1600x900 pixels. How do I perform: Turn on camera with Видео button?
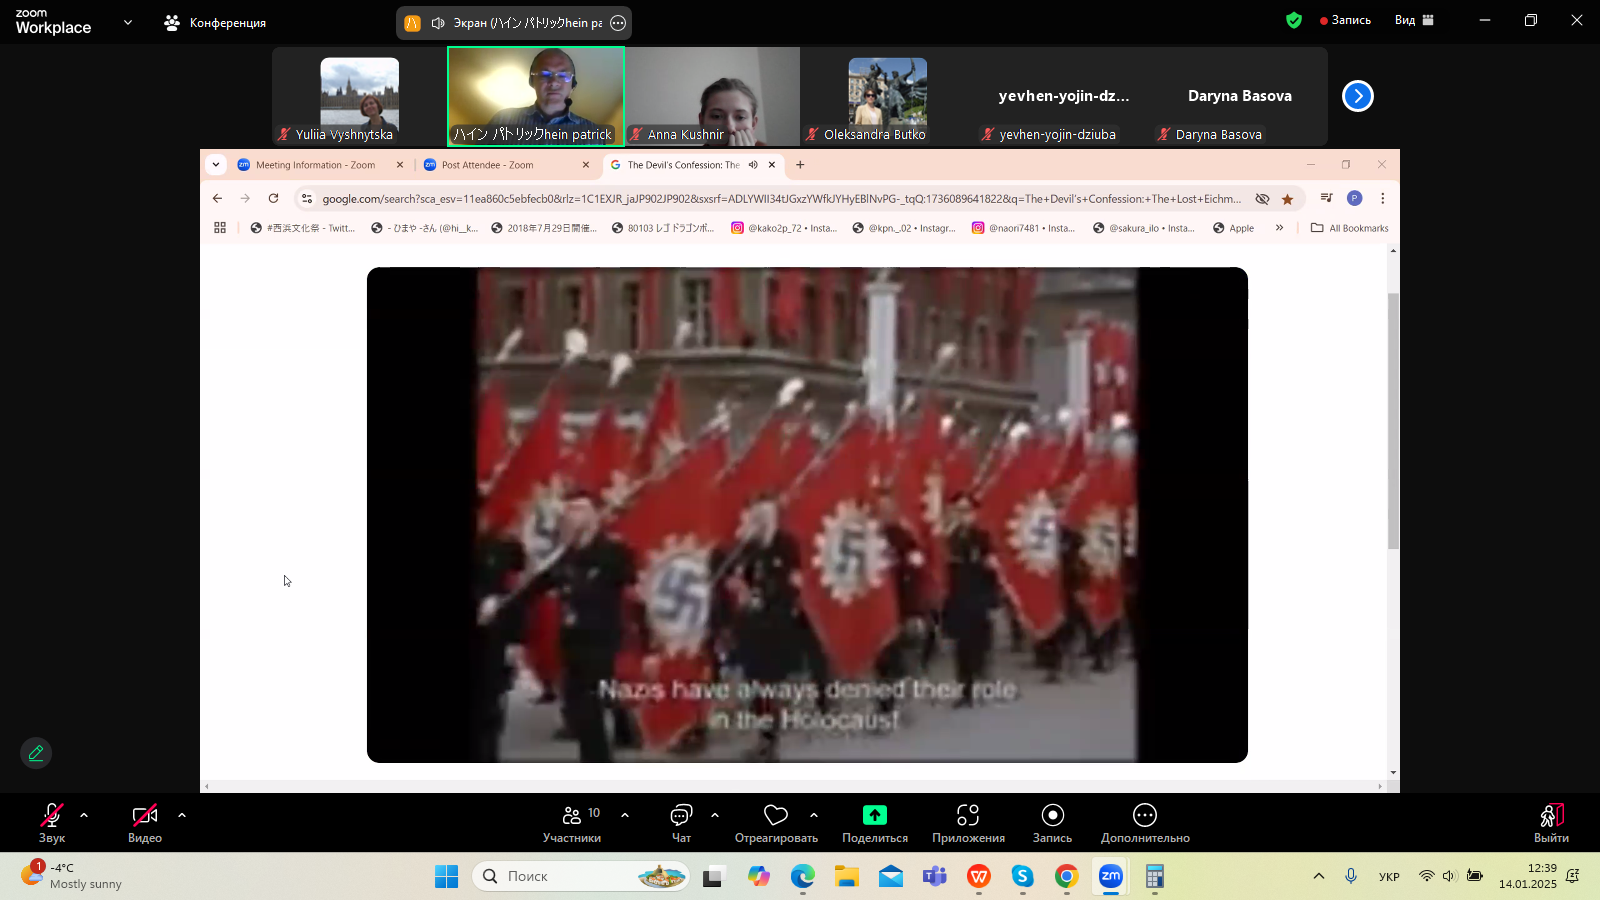(x=145, y=823)
